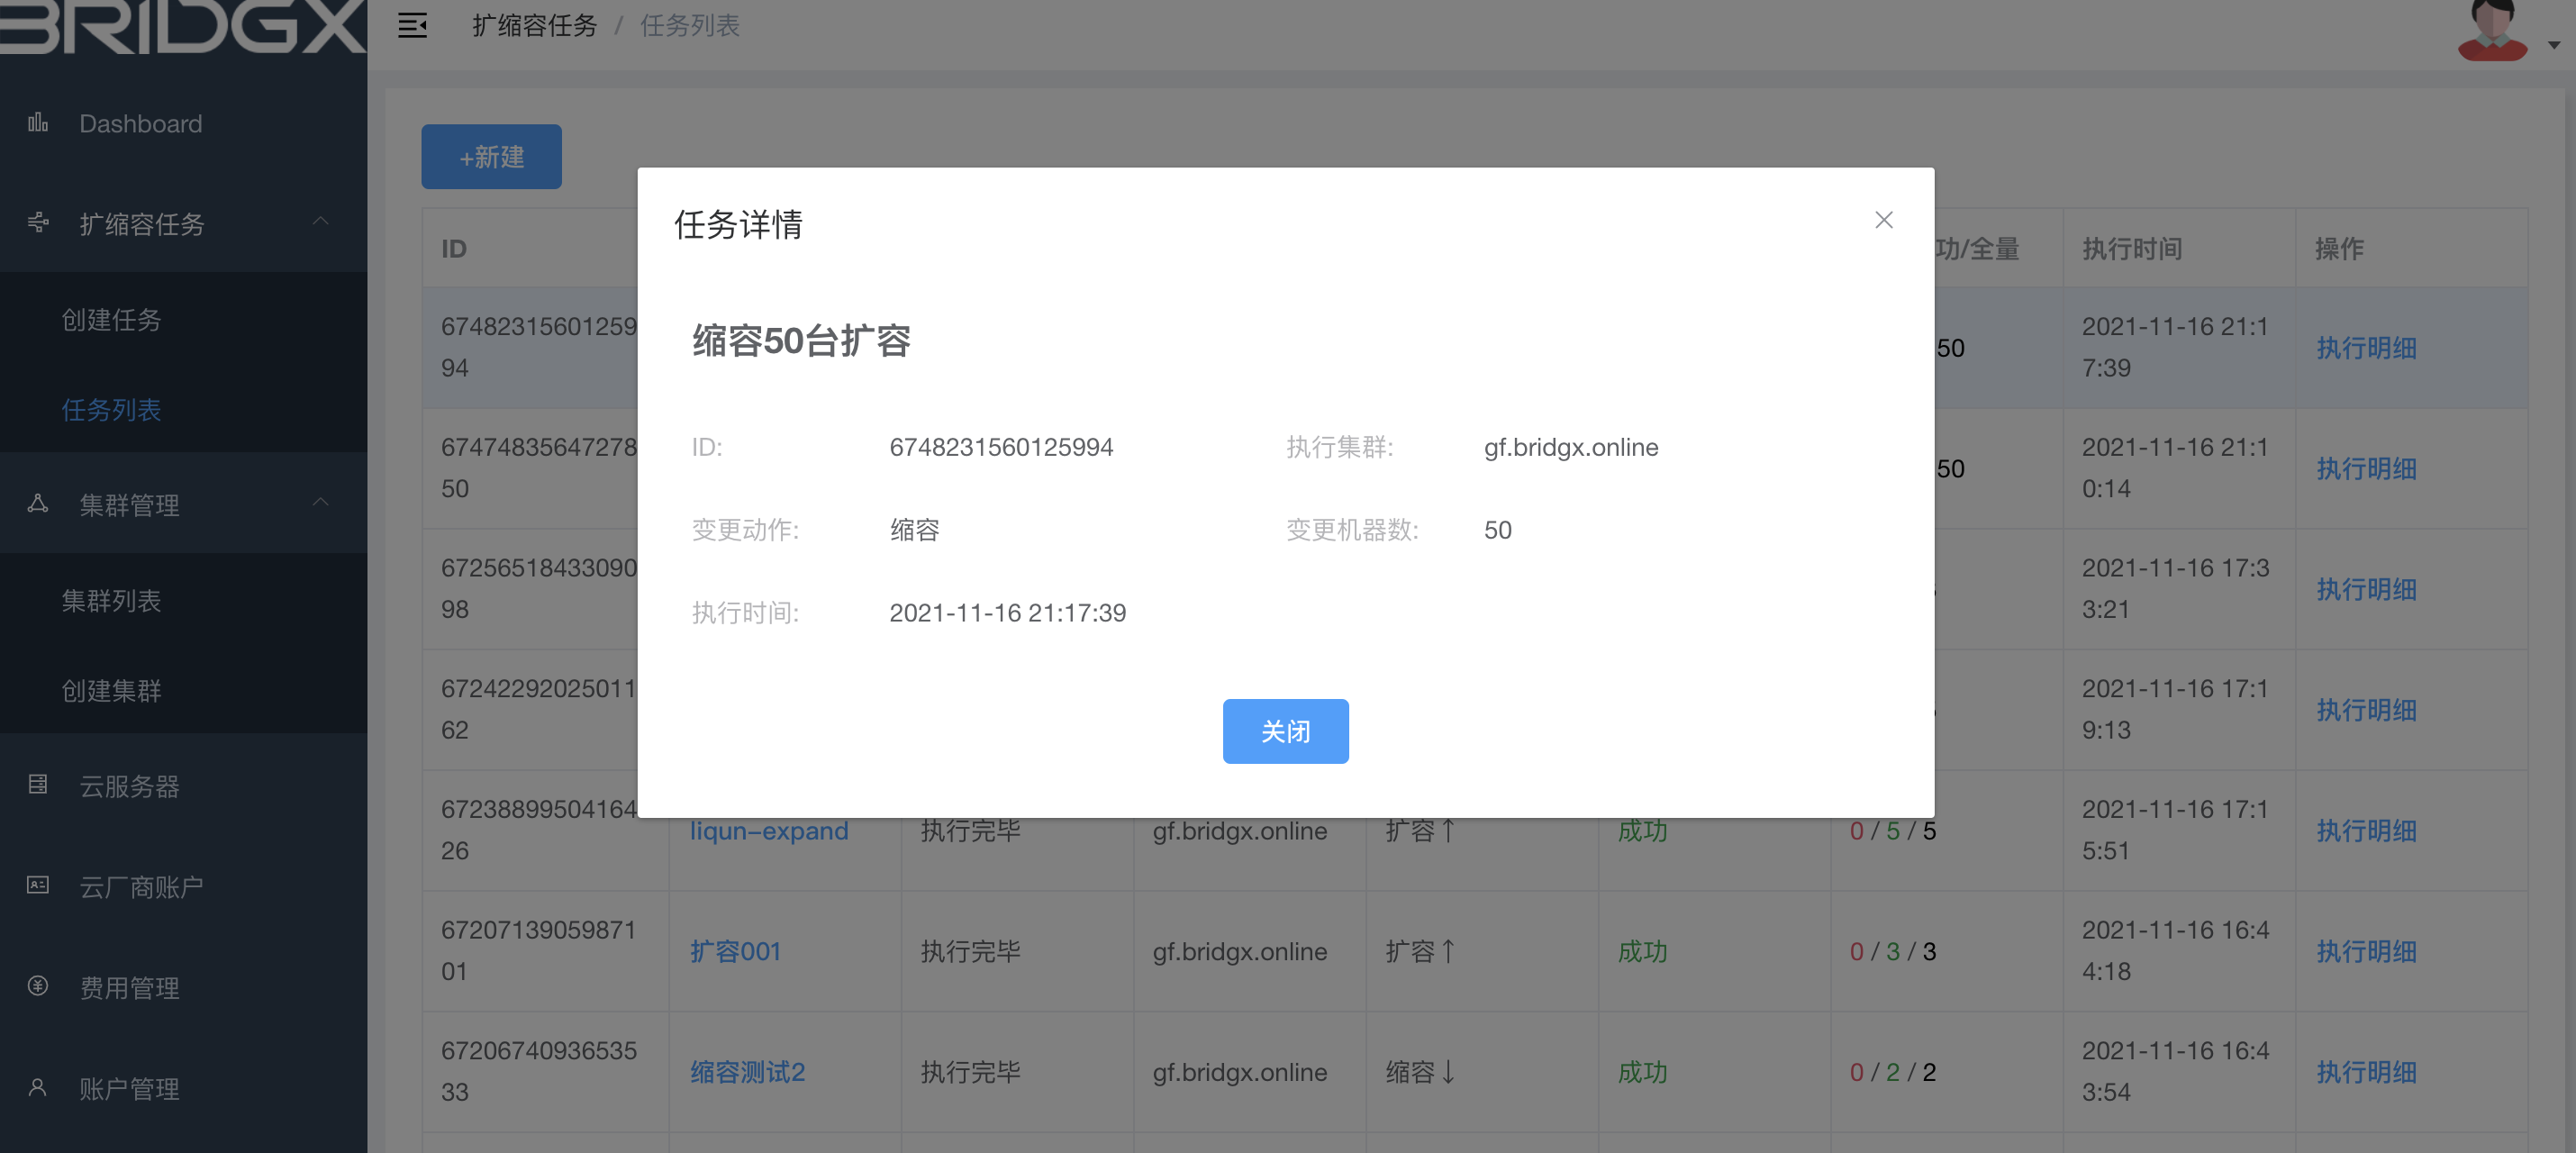Open 账户管理 via its person icon
2576x1153 pixels.
[37, 1088]
